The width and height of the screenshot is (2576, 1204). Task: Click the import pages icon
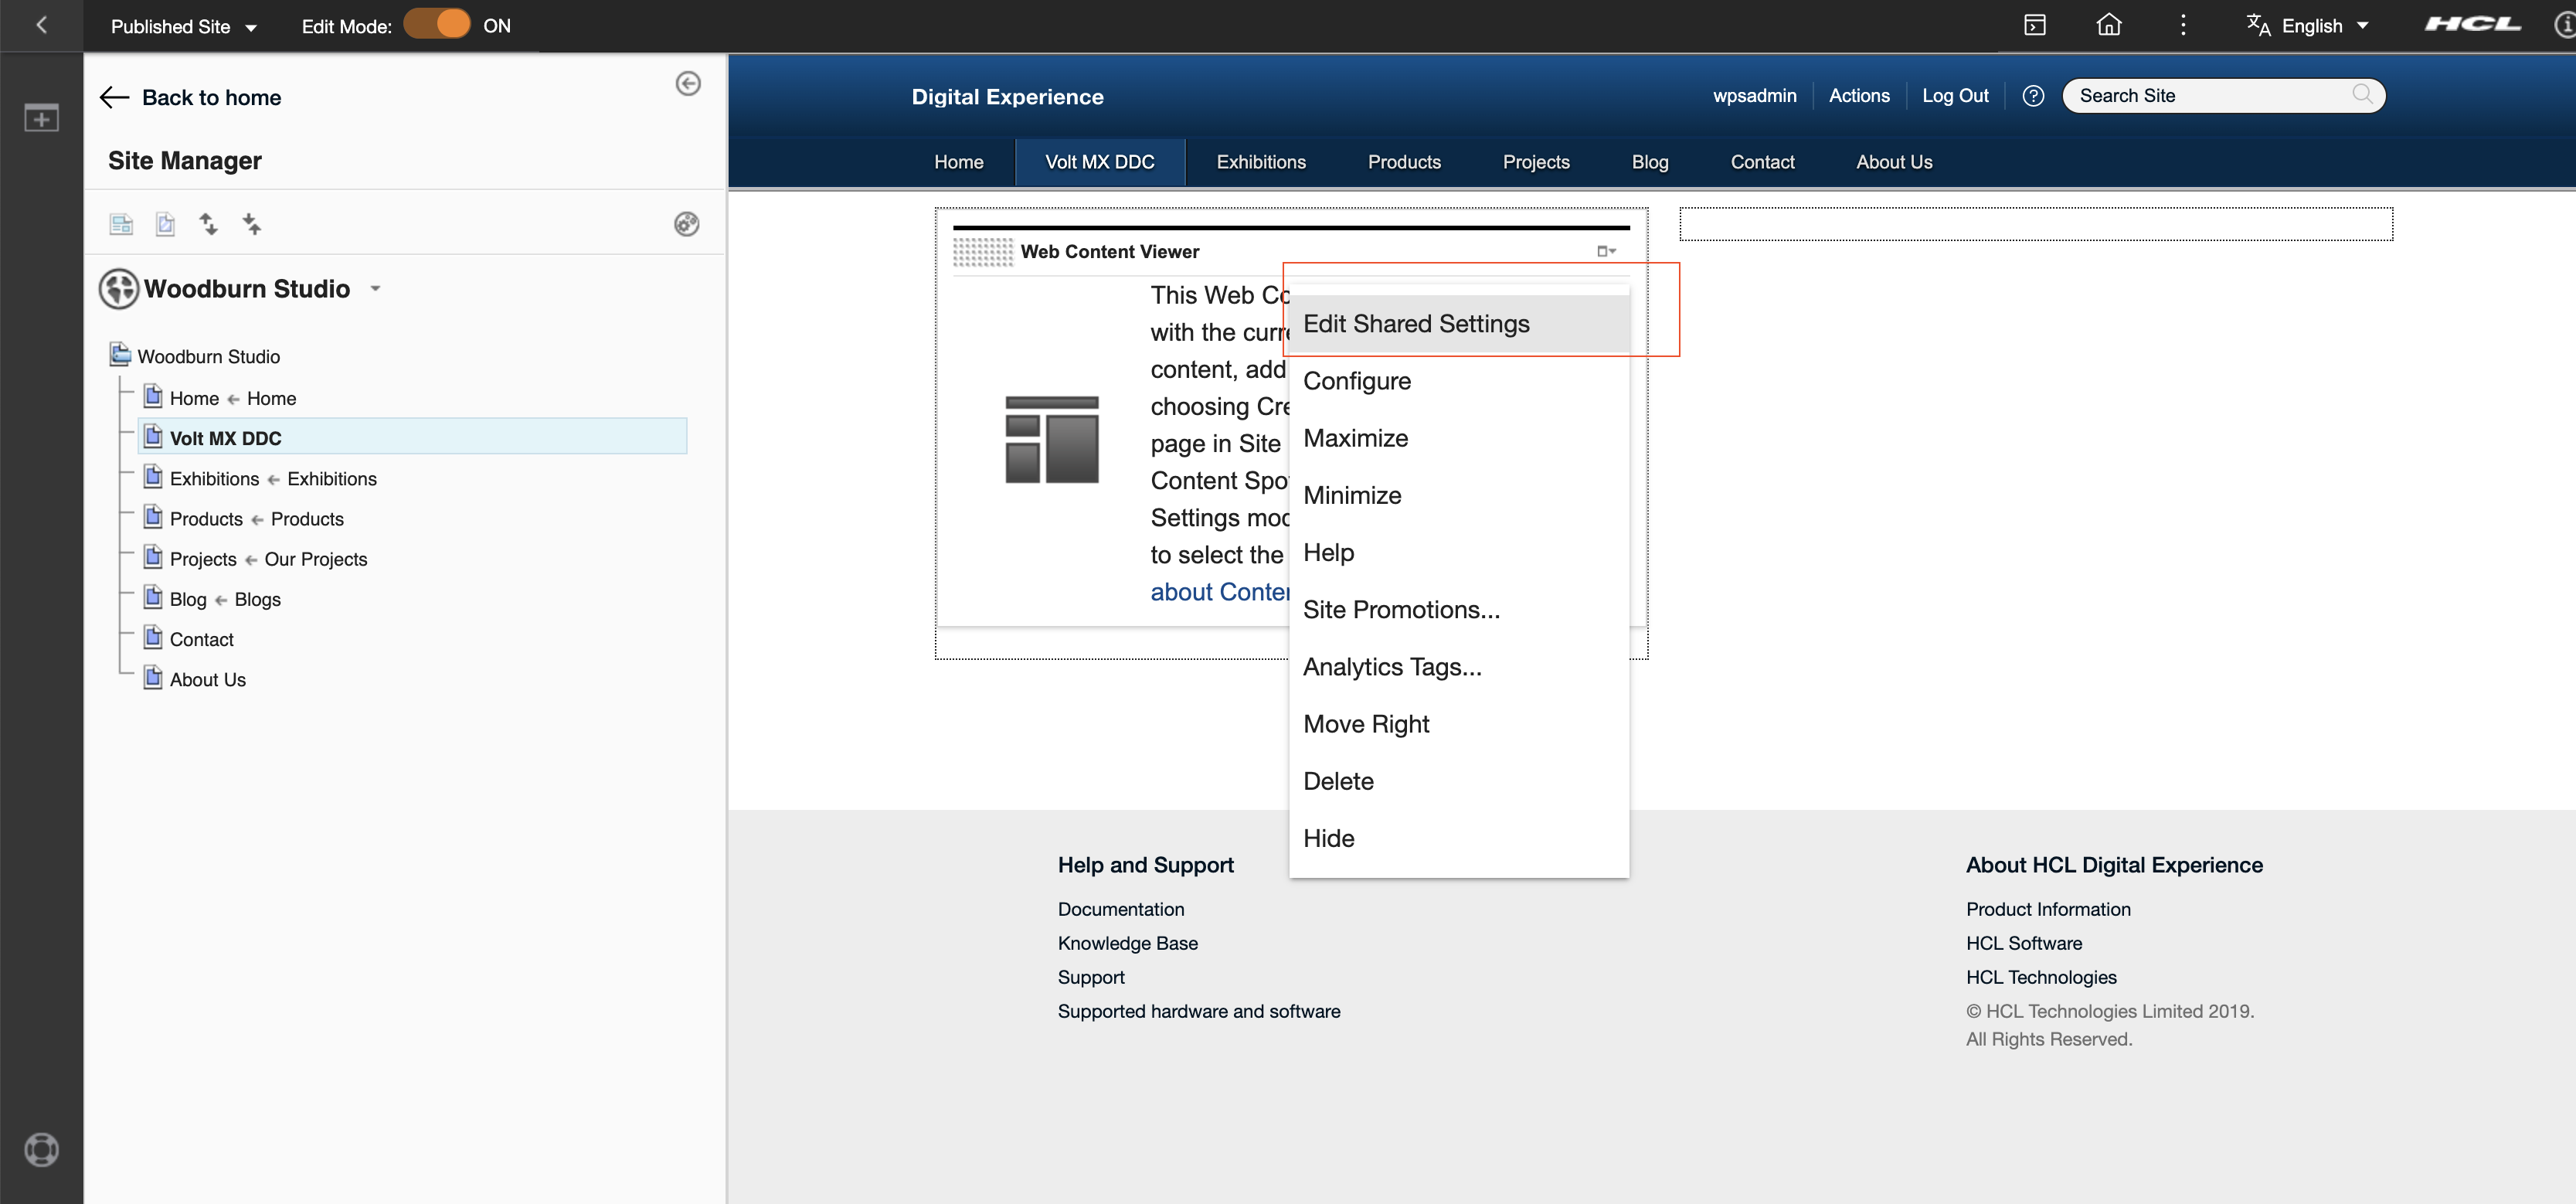(x=252, y=223)
